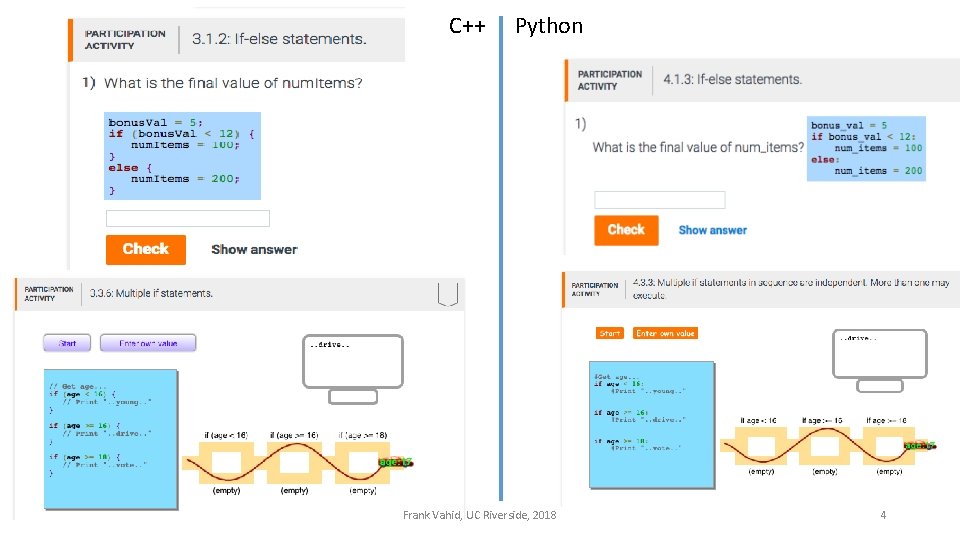The image size is (960, 540).
Task: Click the C++ age code panel in activity 3.3.6
Action: [x=111, y=439]
